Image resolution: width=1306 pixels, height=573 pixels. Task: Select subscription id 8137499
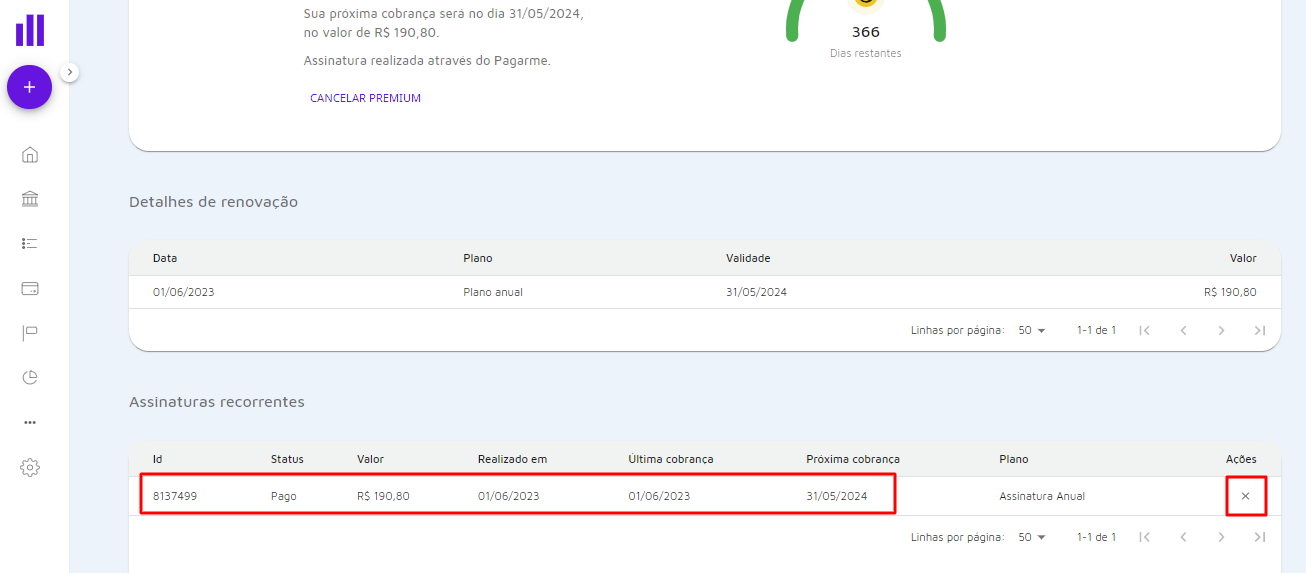(175, 496)
